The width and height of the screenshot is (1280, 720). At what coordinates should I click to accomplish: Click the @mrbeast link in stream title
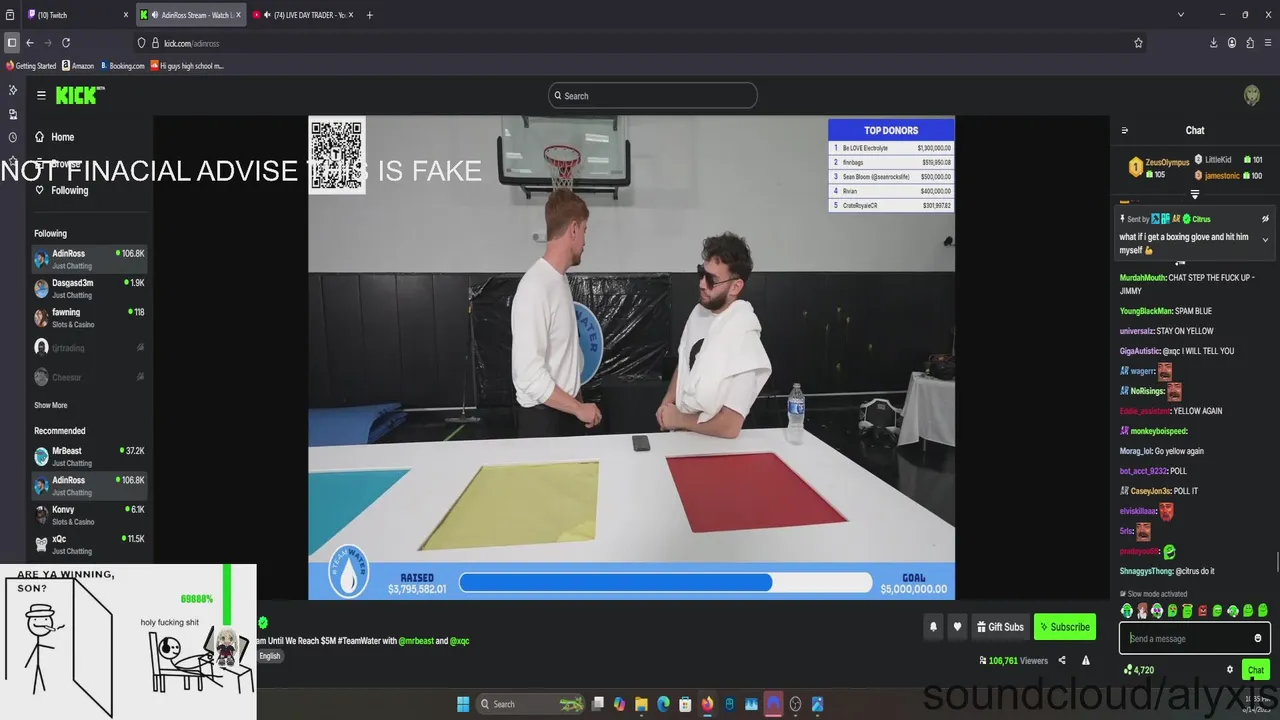click(416, 641)
